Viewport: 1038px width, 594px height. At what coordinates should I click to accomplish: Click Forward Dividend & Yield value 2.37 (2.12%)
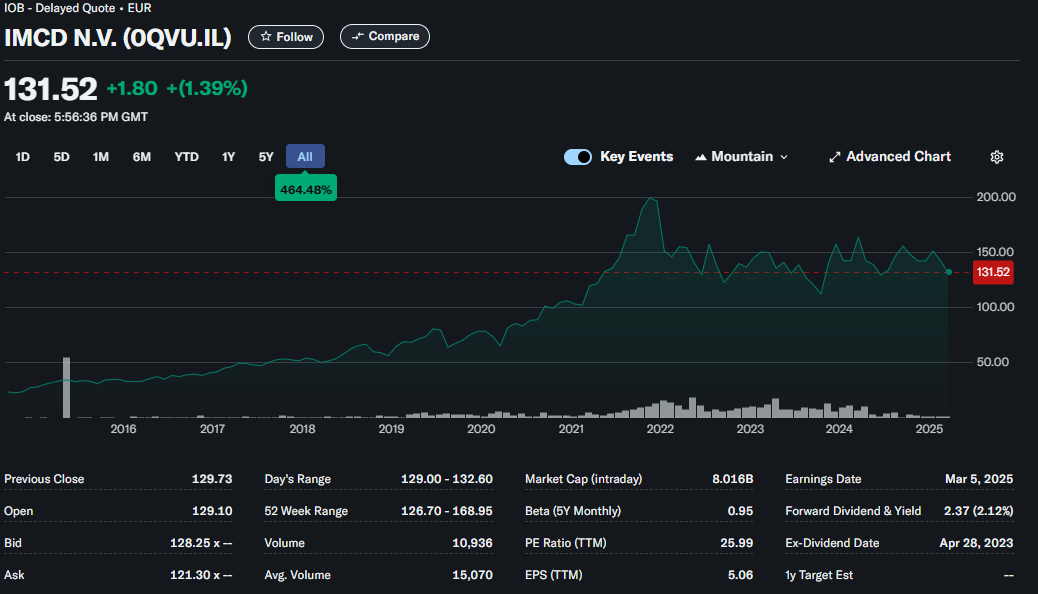coord(978,511)
